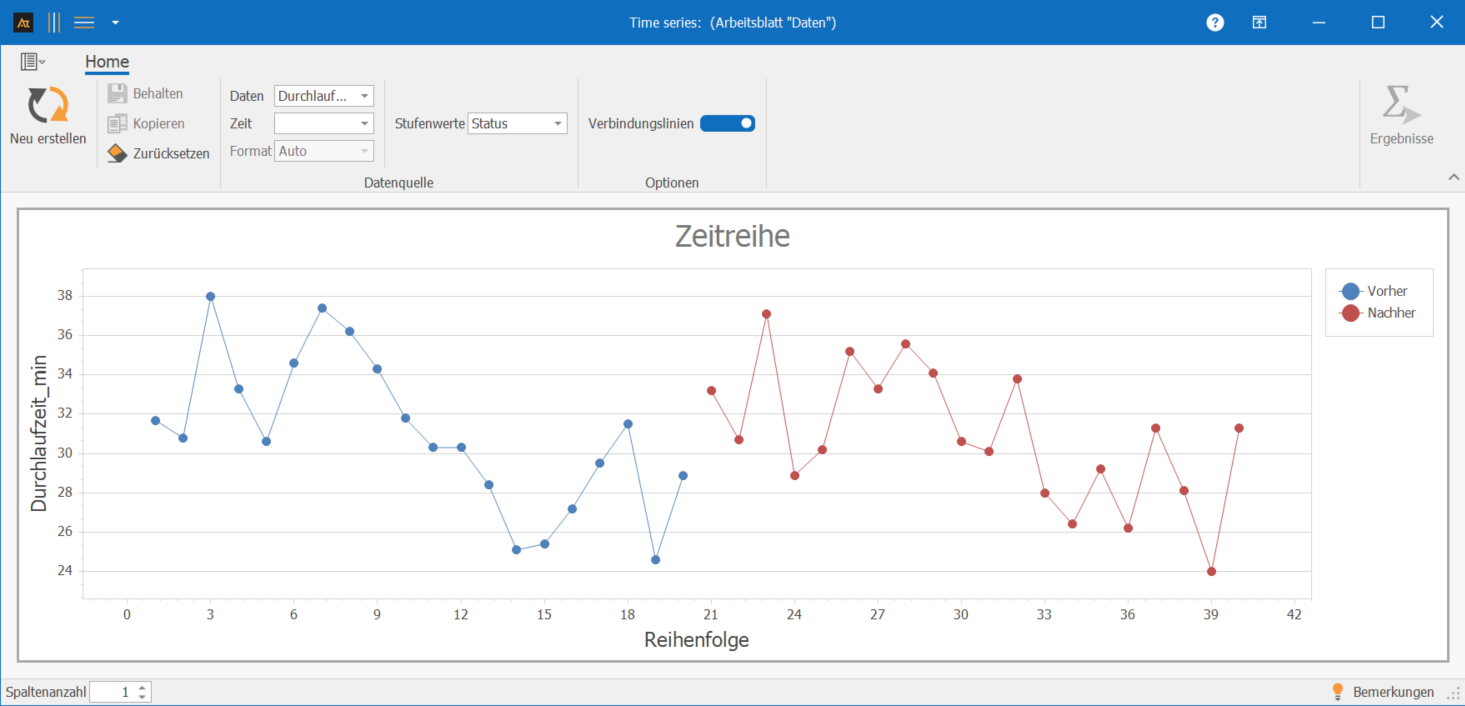
Task: Select the Home ribbon tab
Action: coord(107,62)
